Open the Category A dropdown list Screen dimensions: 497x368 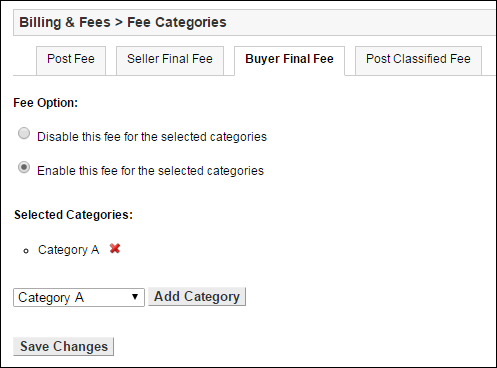click(x=79, y=297)
